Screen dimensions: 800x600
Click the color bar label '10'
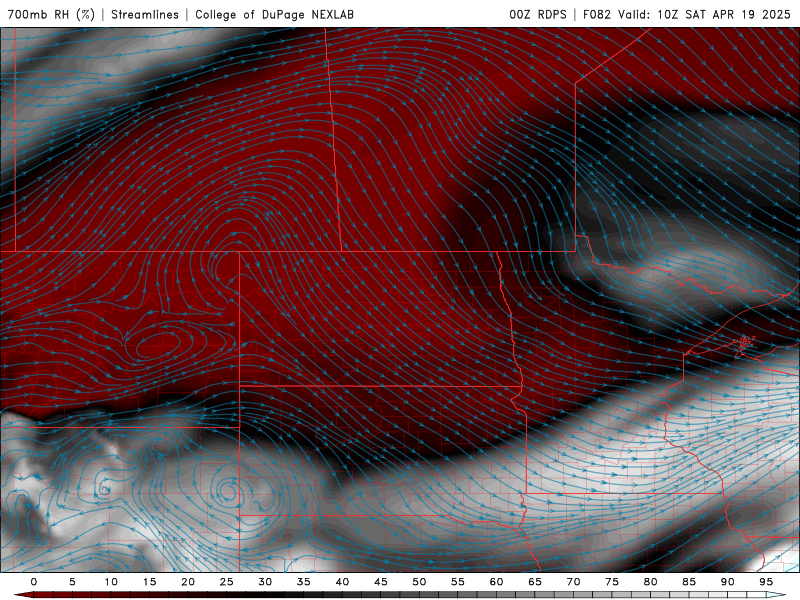[x=111, y=582]
